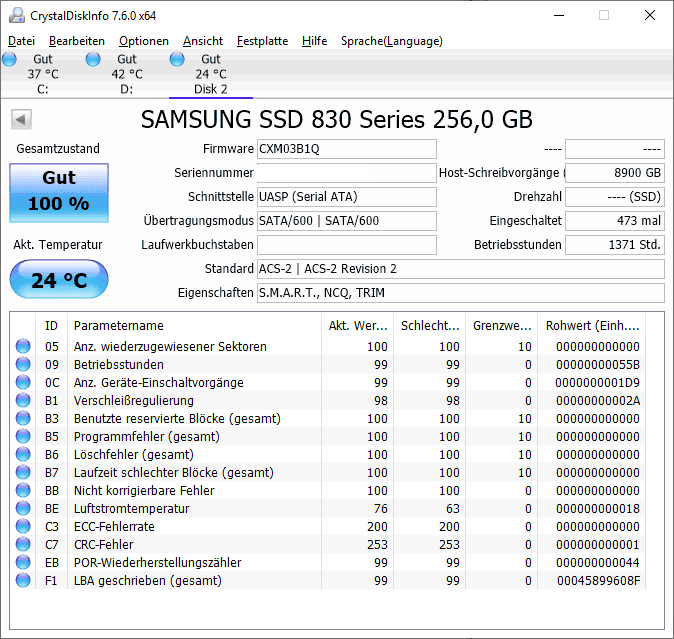Select 'Verschleißregulierung' row text

pos(134,401)
